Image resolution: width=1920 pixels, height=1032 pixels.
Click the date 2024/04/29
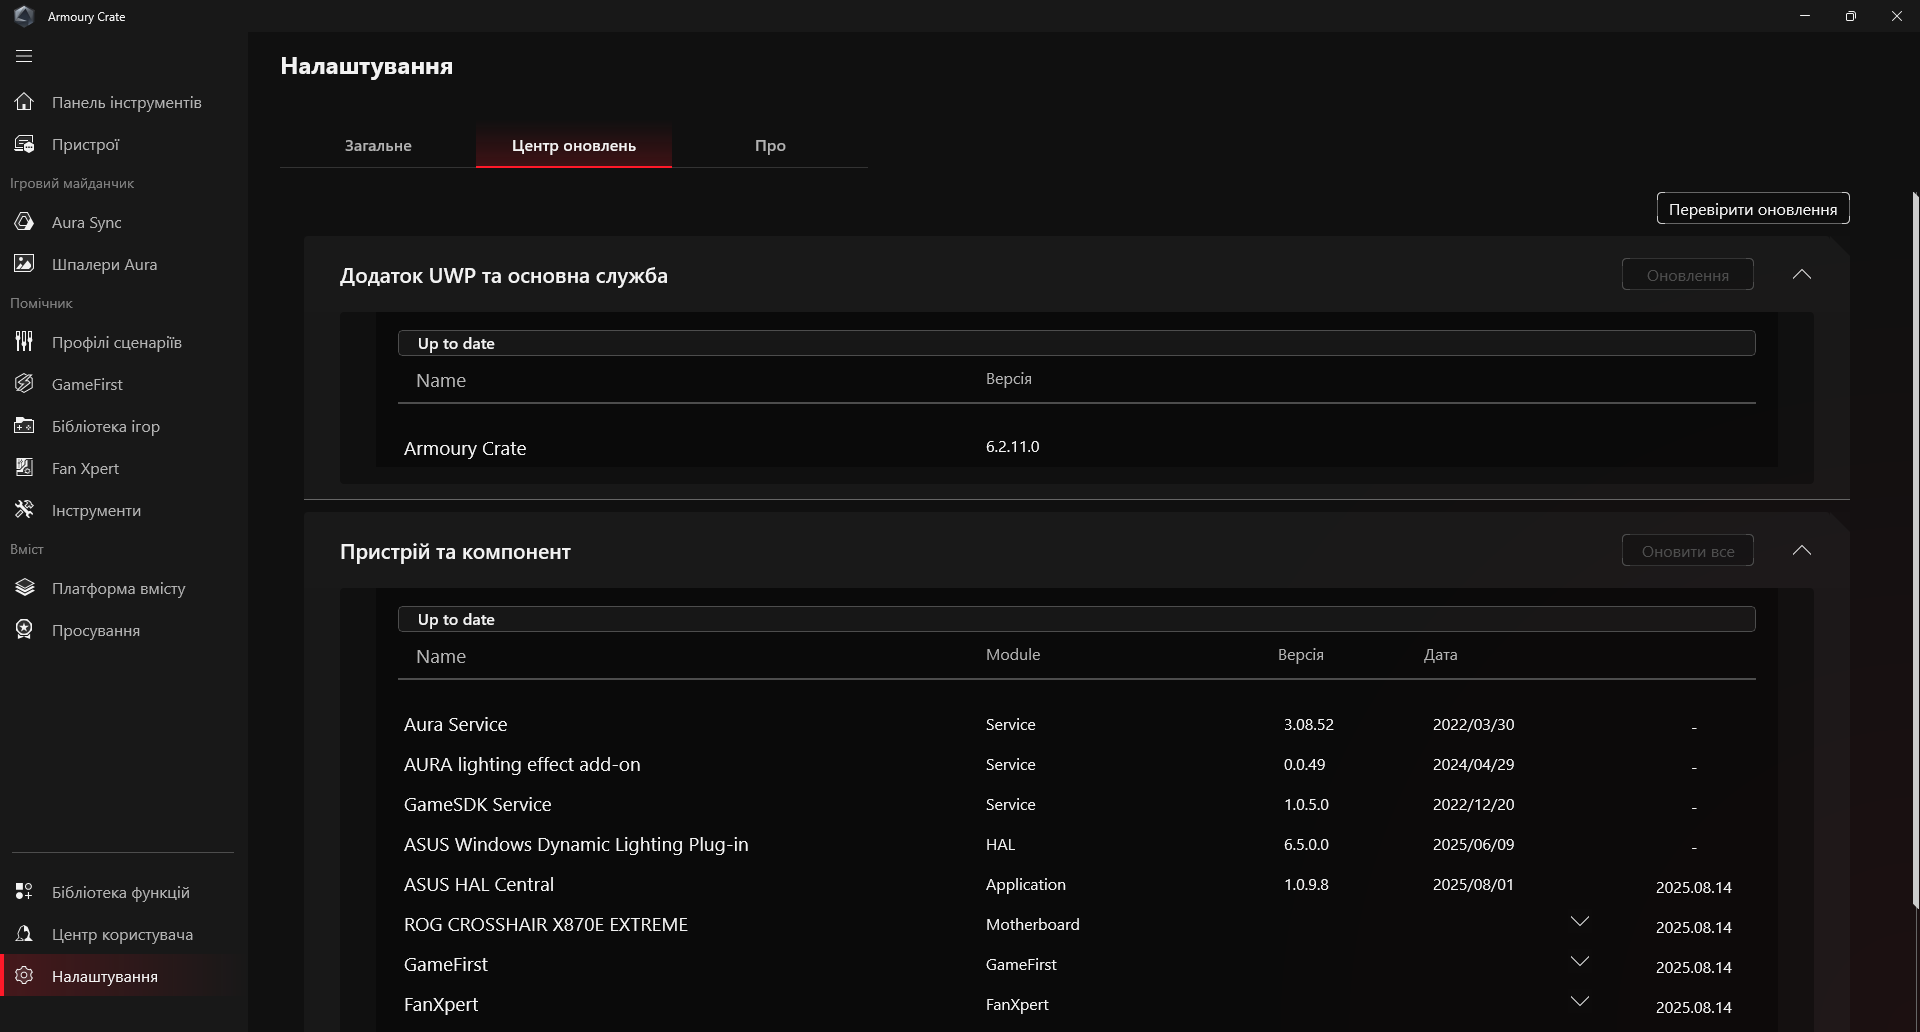1473,764
